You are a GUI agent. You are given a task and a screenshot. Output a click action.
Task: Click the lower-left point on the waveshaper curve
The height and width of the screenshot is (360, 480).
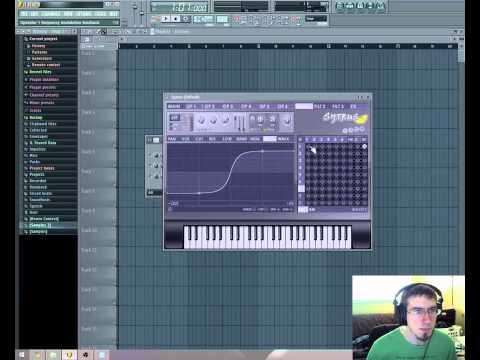199,193
